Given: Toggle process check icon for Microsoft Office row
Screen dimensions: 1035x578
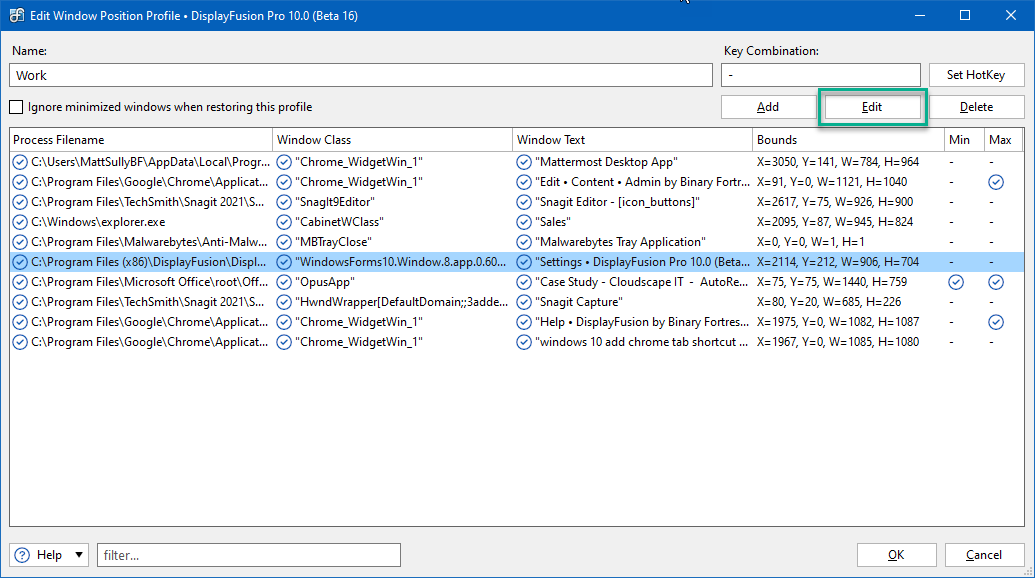Looking at the screenshot, I should click(20, 282).
